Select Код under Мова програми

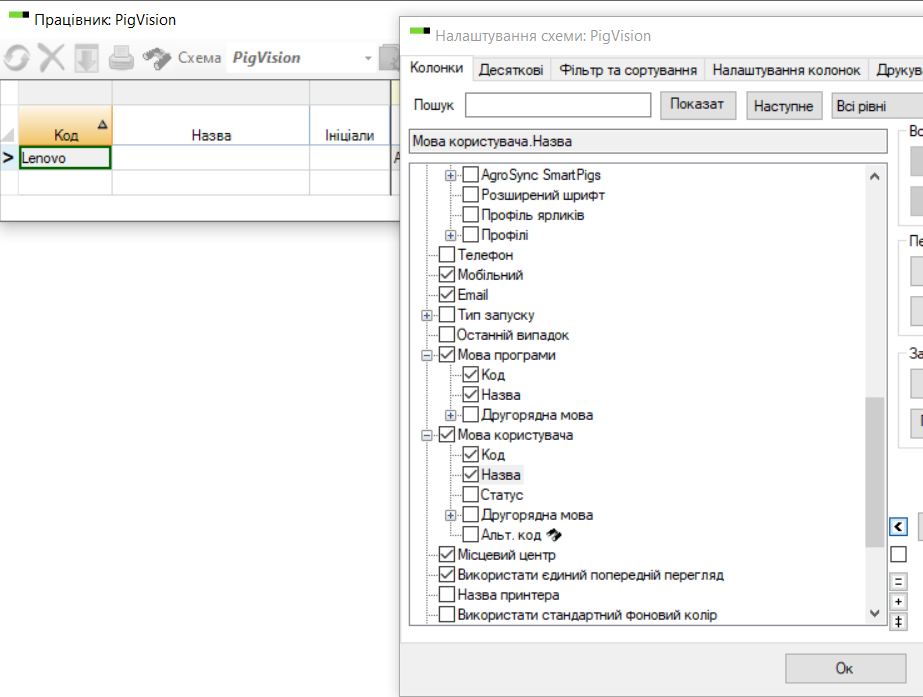coord(493,374)
